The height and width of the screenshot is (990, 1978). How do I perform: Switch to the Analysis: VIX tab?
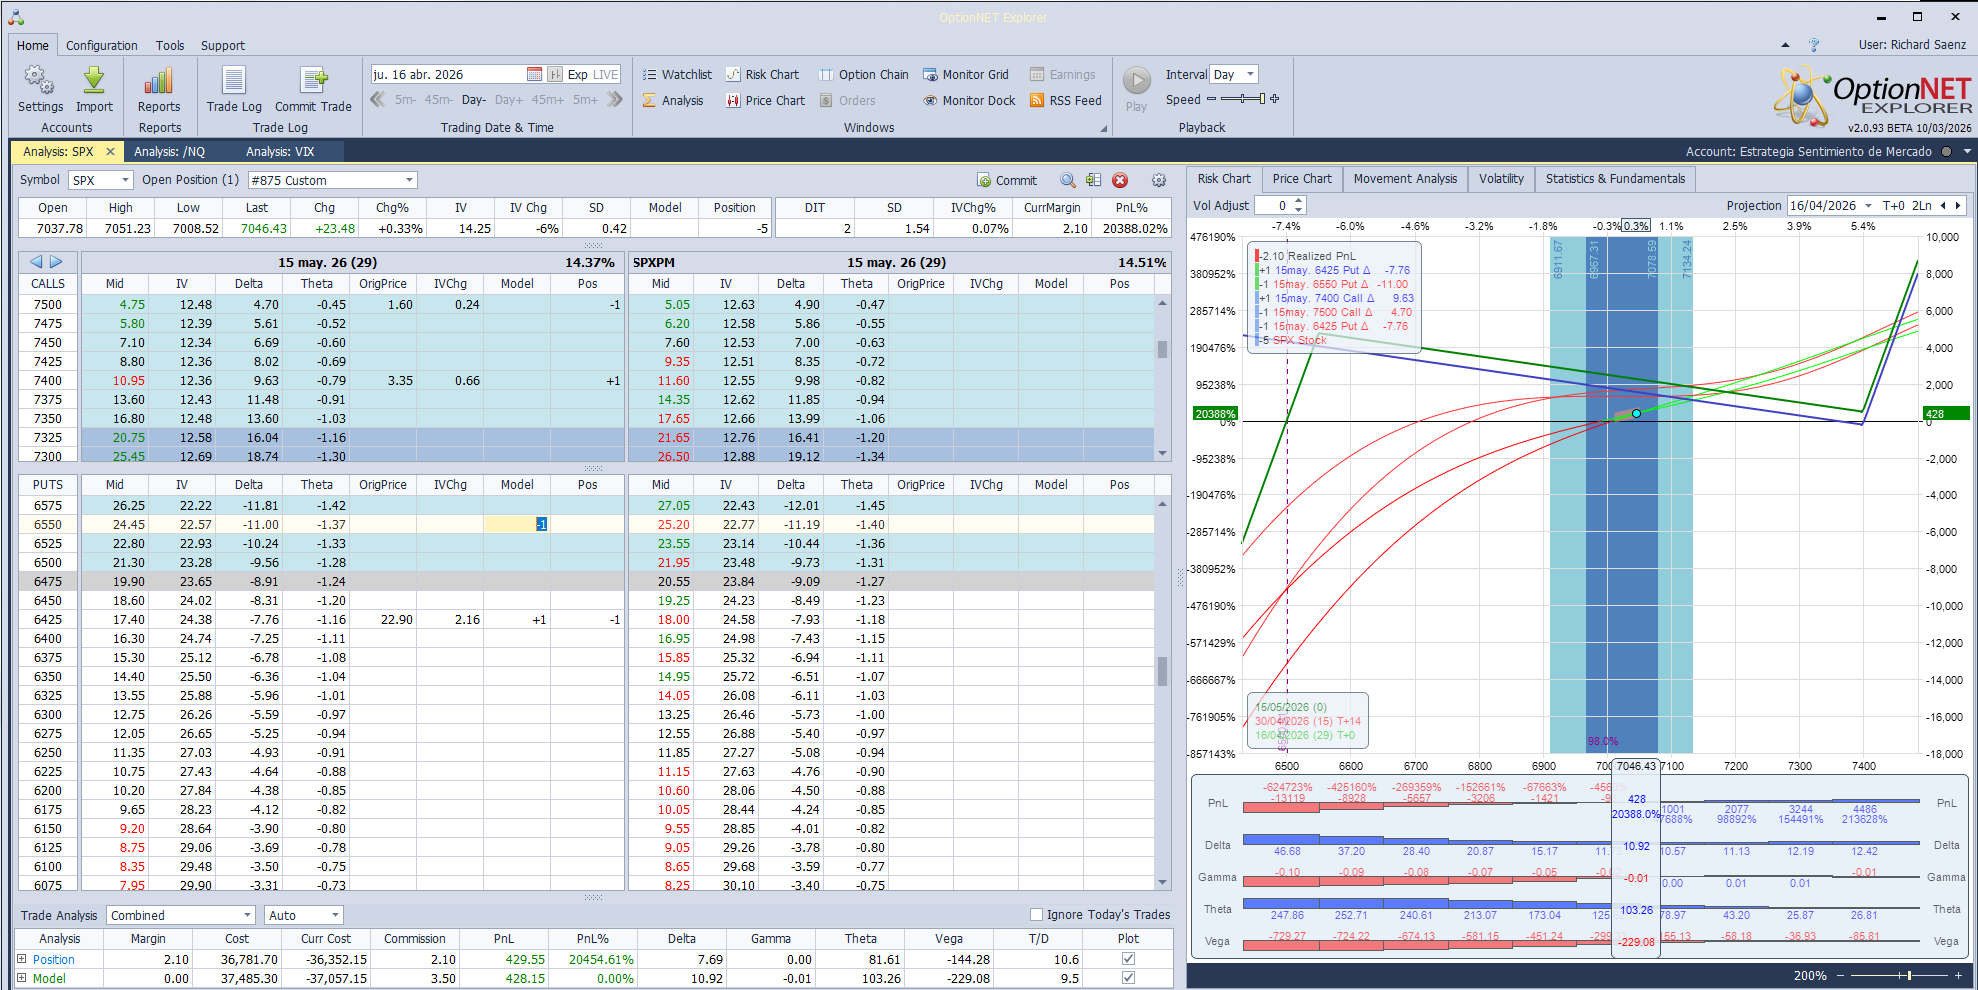point(280,152)
